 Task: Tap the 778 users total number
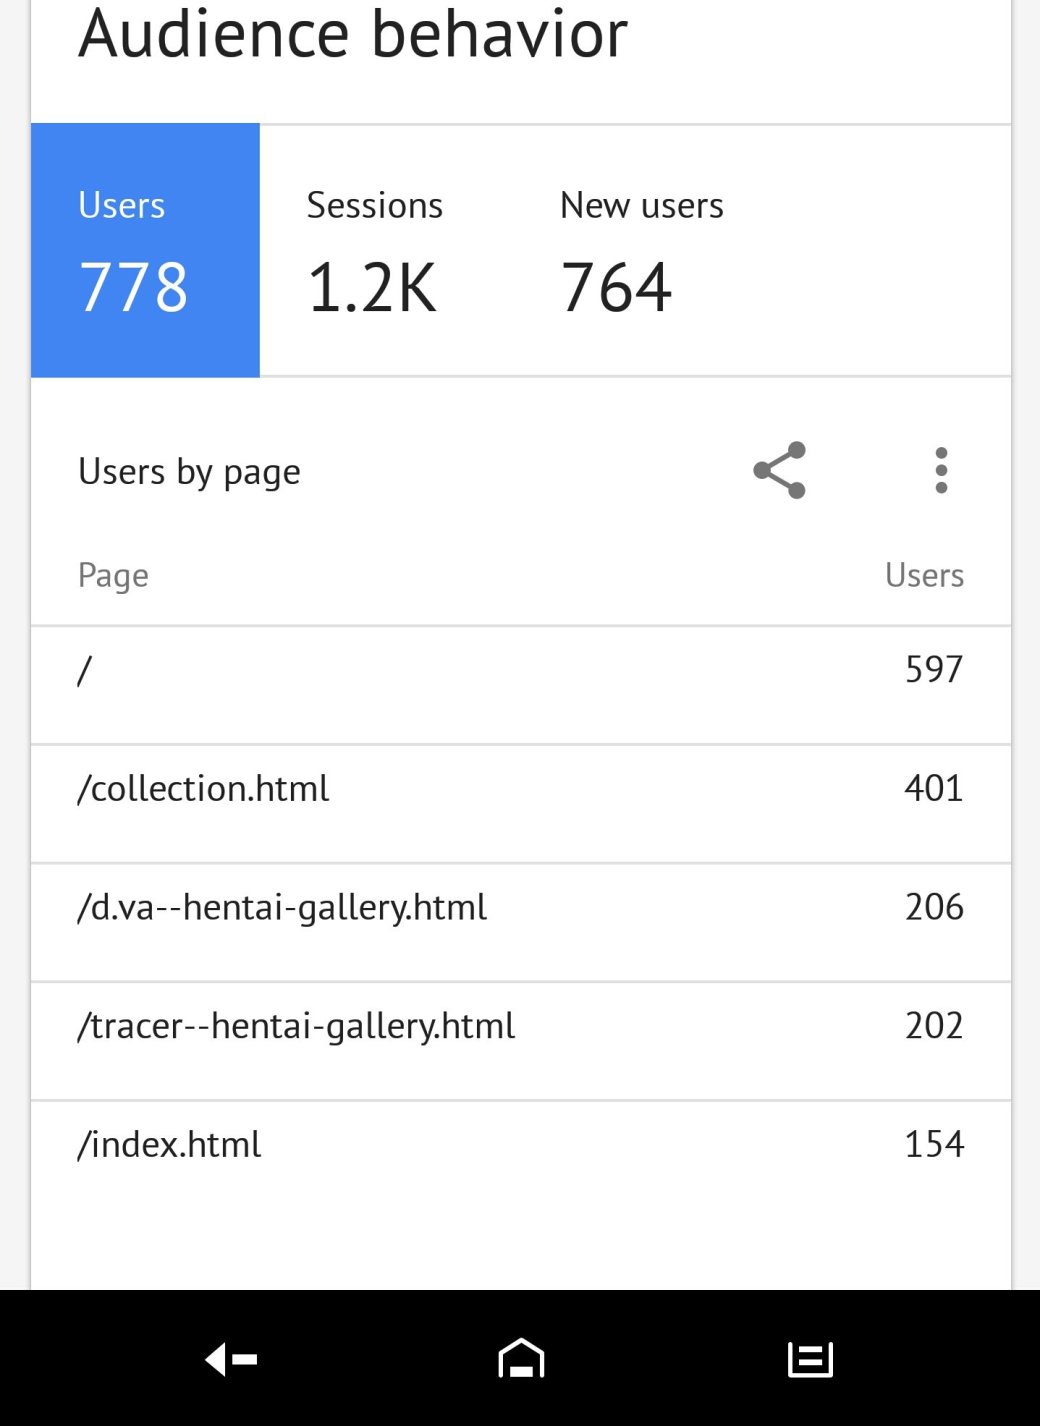[133, 288]
